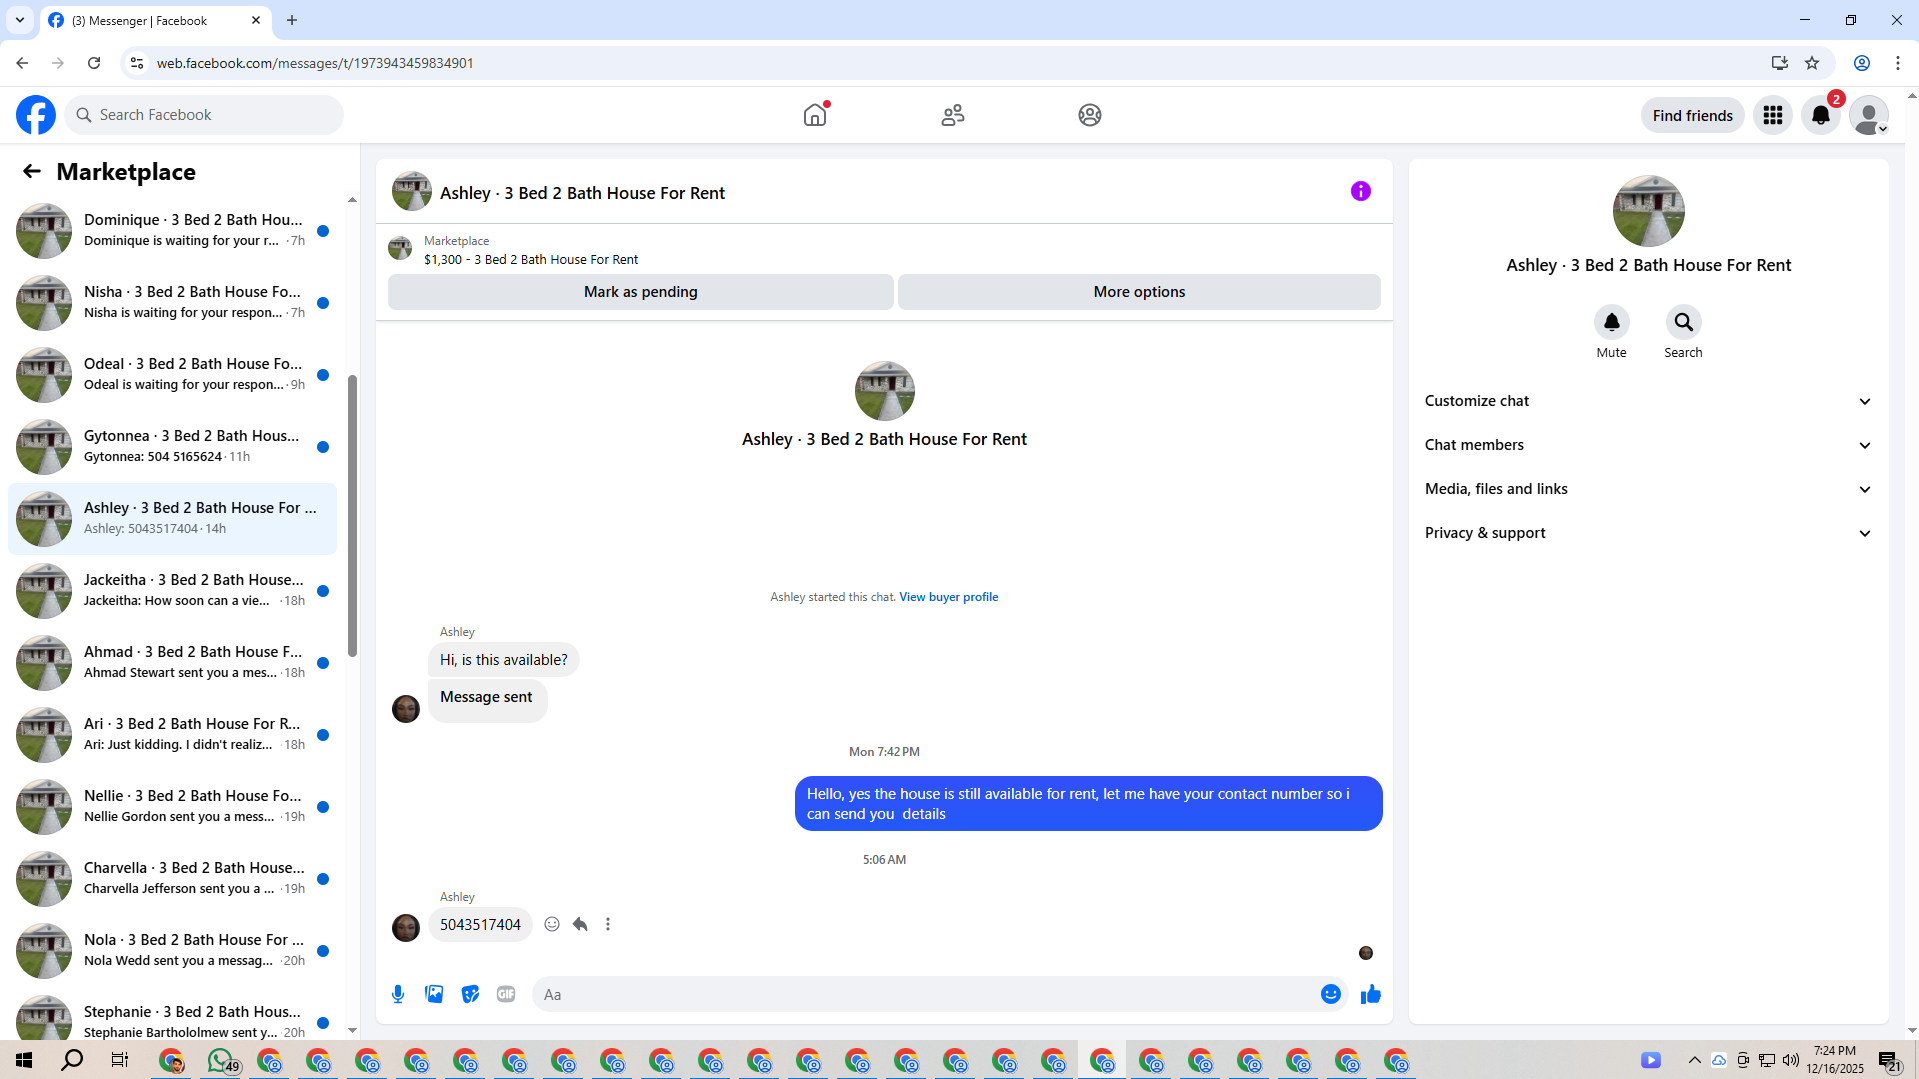Reload the page
The image size is (1919, 1079).
coord(94,63)
